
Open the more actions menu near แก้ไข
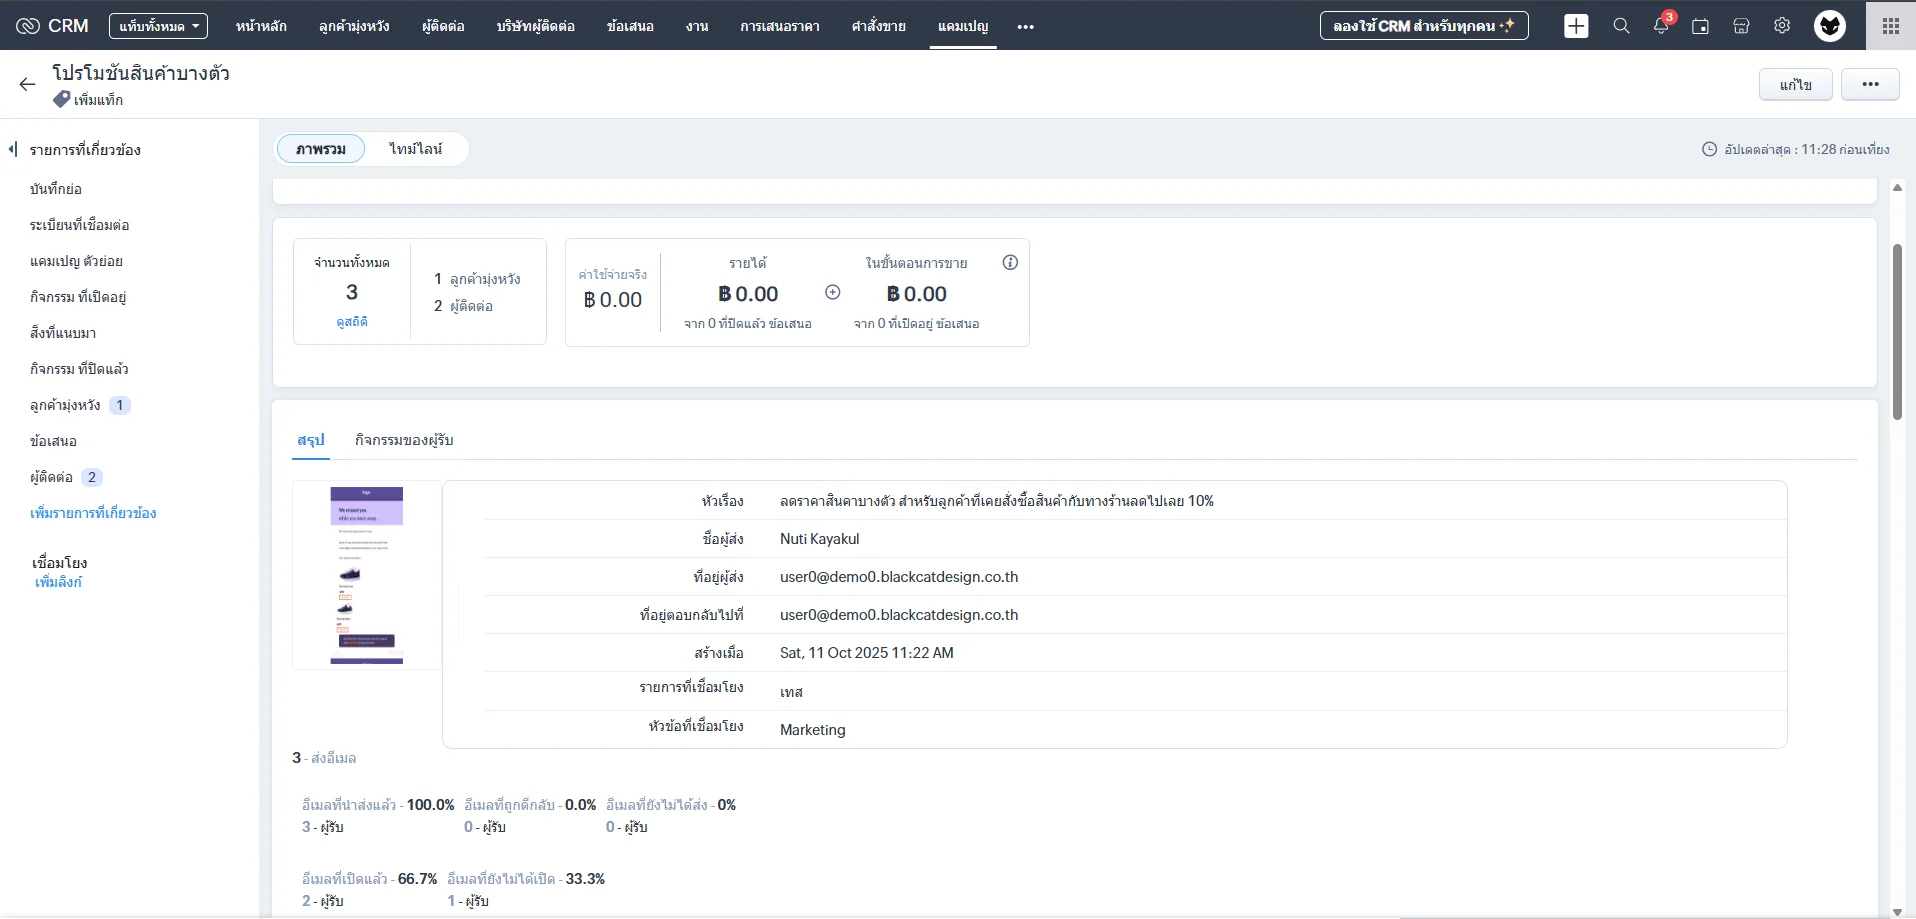click(1870, 84)
